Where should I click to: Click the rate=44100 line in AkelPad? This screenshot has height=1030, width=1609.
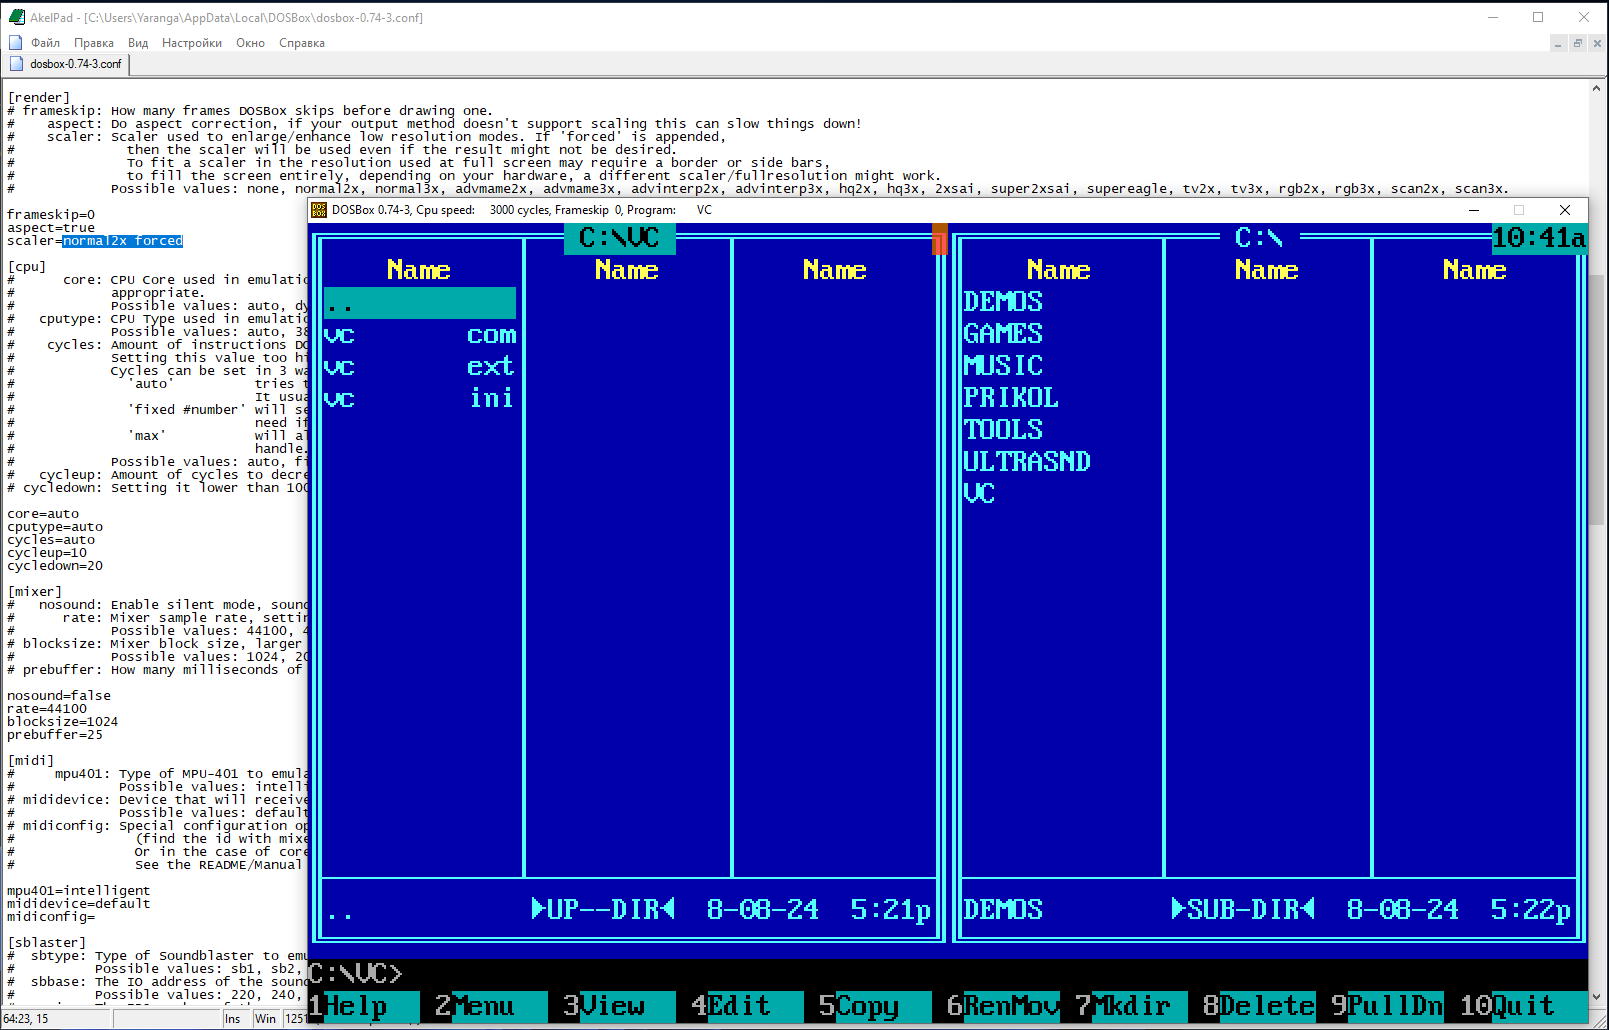tap(47, 709)
